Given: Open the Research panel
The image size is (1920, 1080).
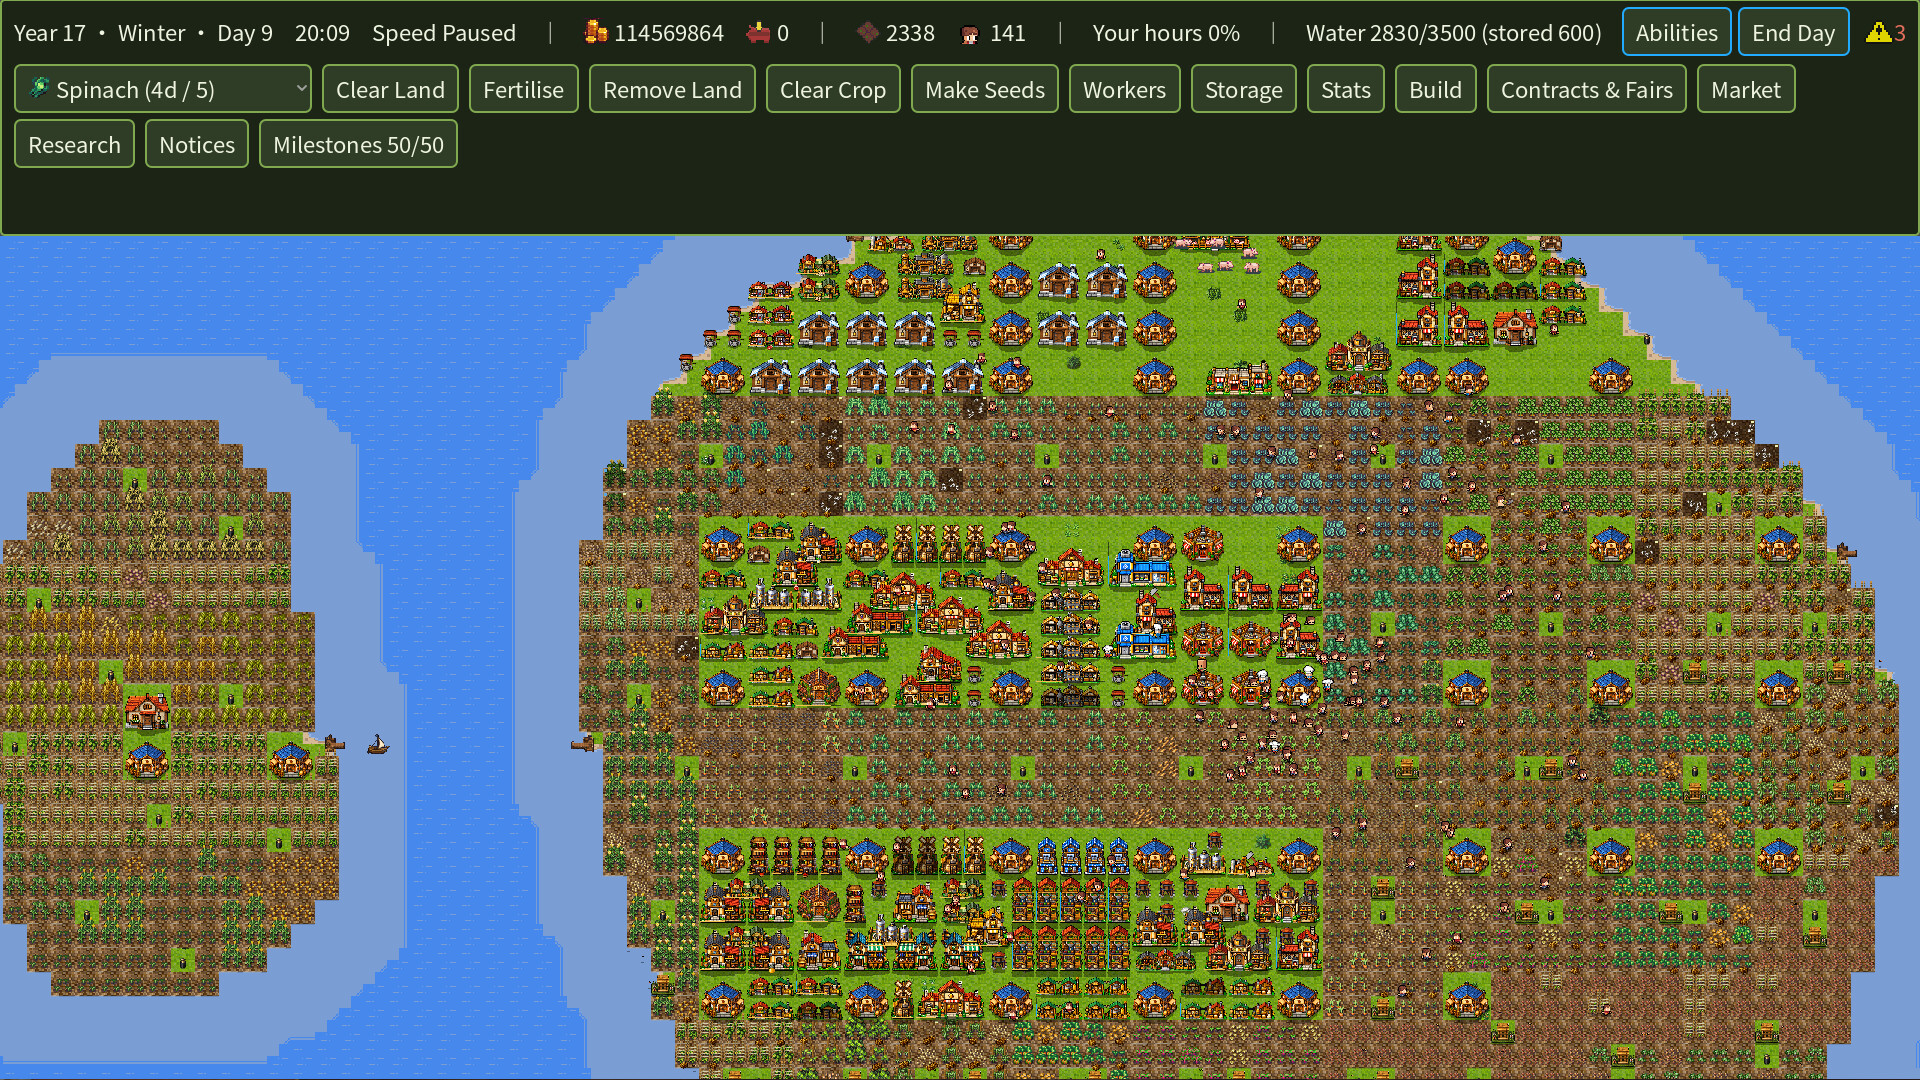Looking at the screenshot, I should point(74,144).
